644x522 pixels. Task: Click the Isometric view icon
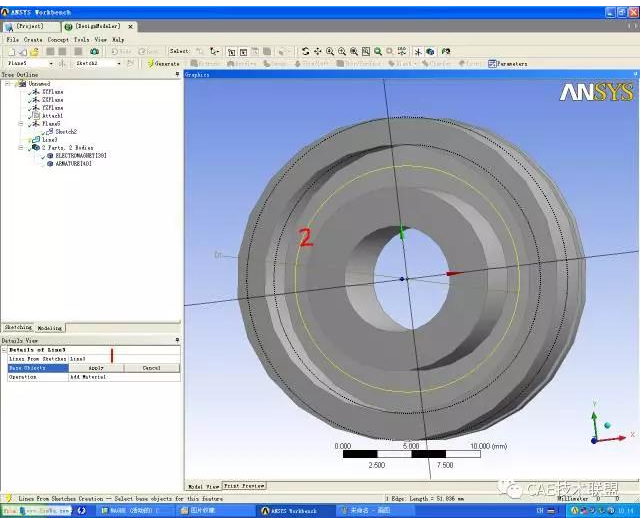(x=402, y=52)
